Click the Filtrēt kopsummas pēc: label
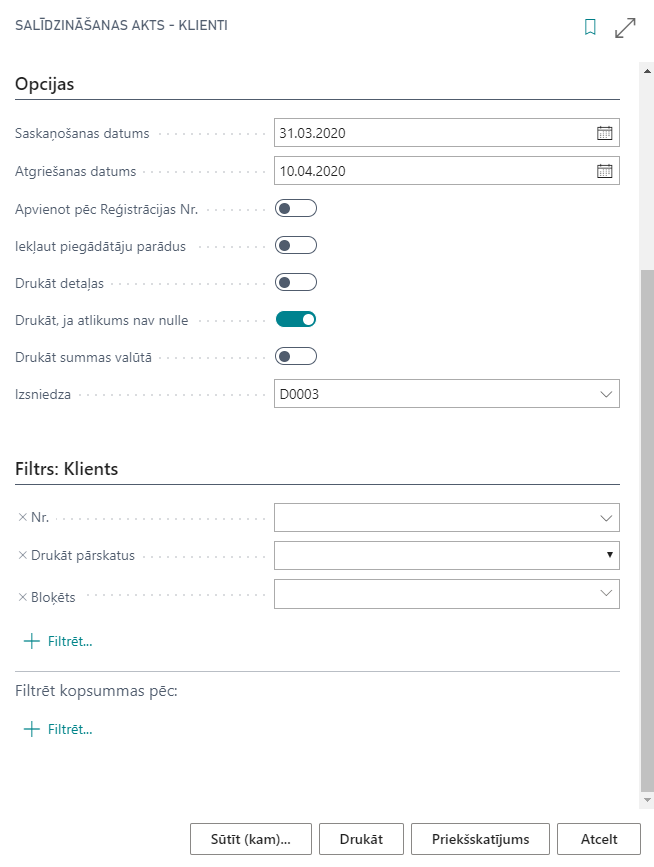 tap(96, 691)
